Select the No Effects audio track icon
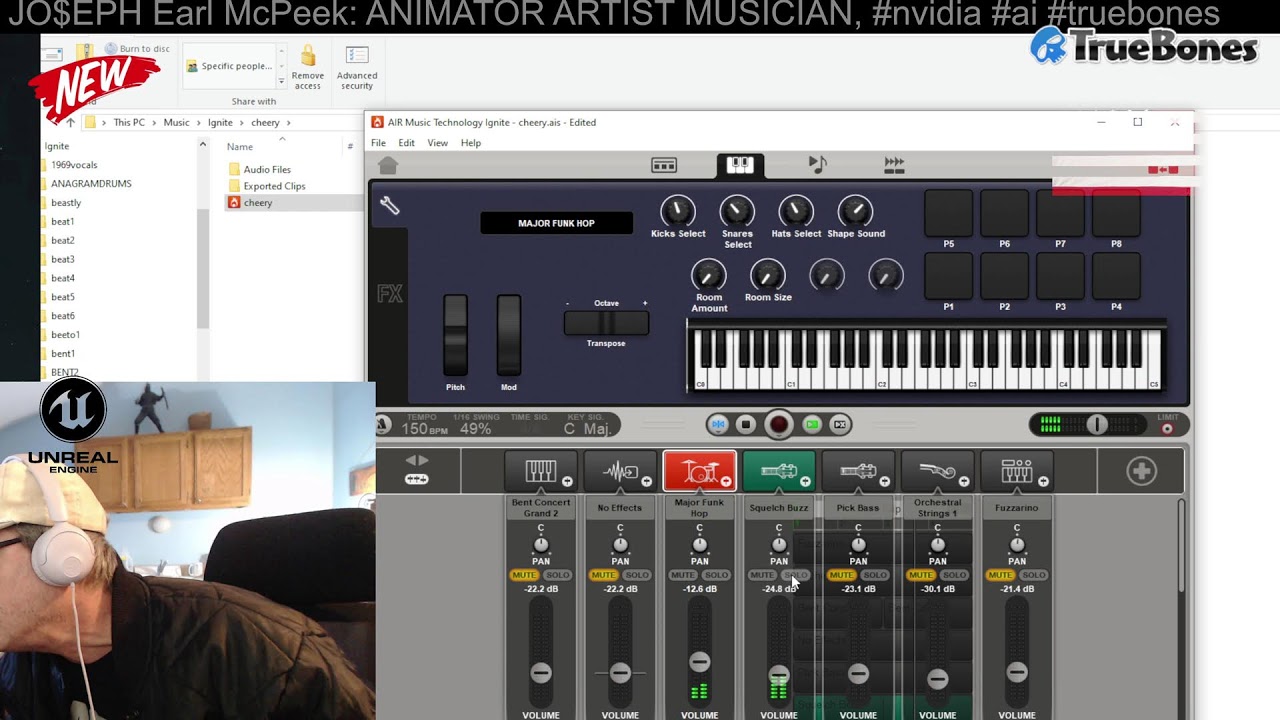1280x720 pixels. click(620, 471)
